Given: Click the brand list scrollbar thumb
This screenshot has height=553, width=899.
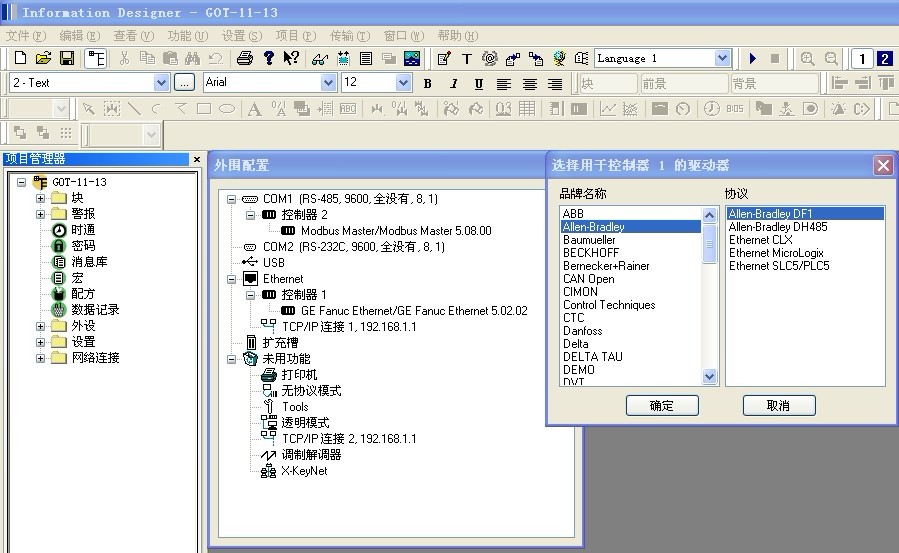Looking at the screenshot, I should click(x=710, y=244).
